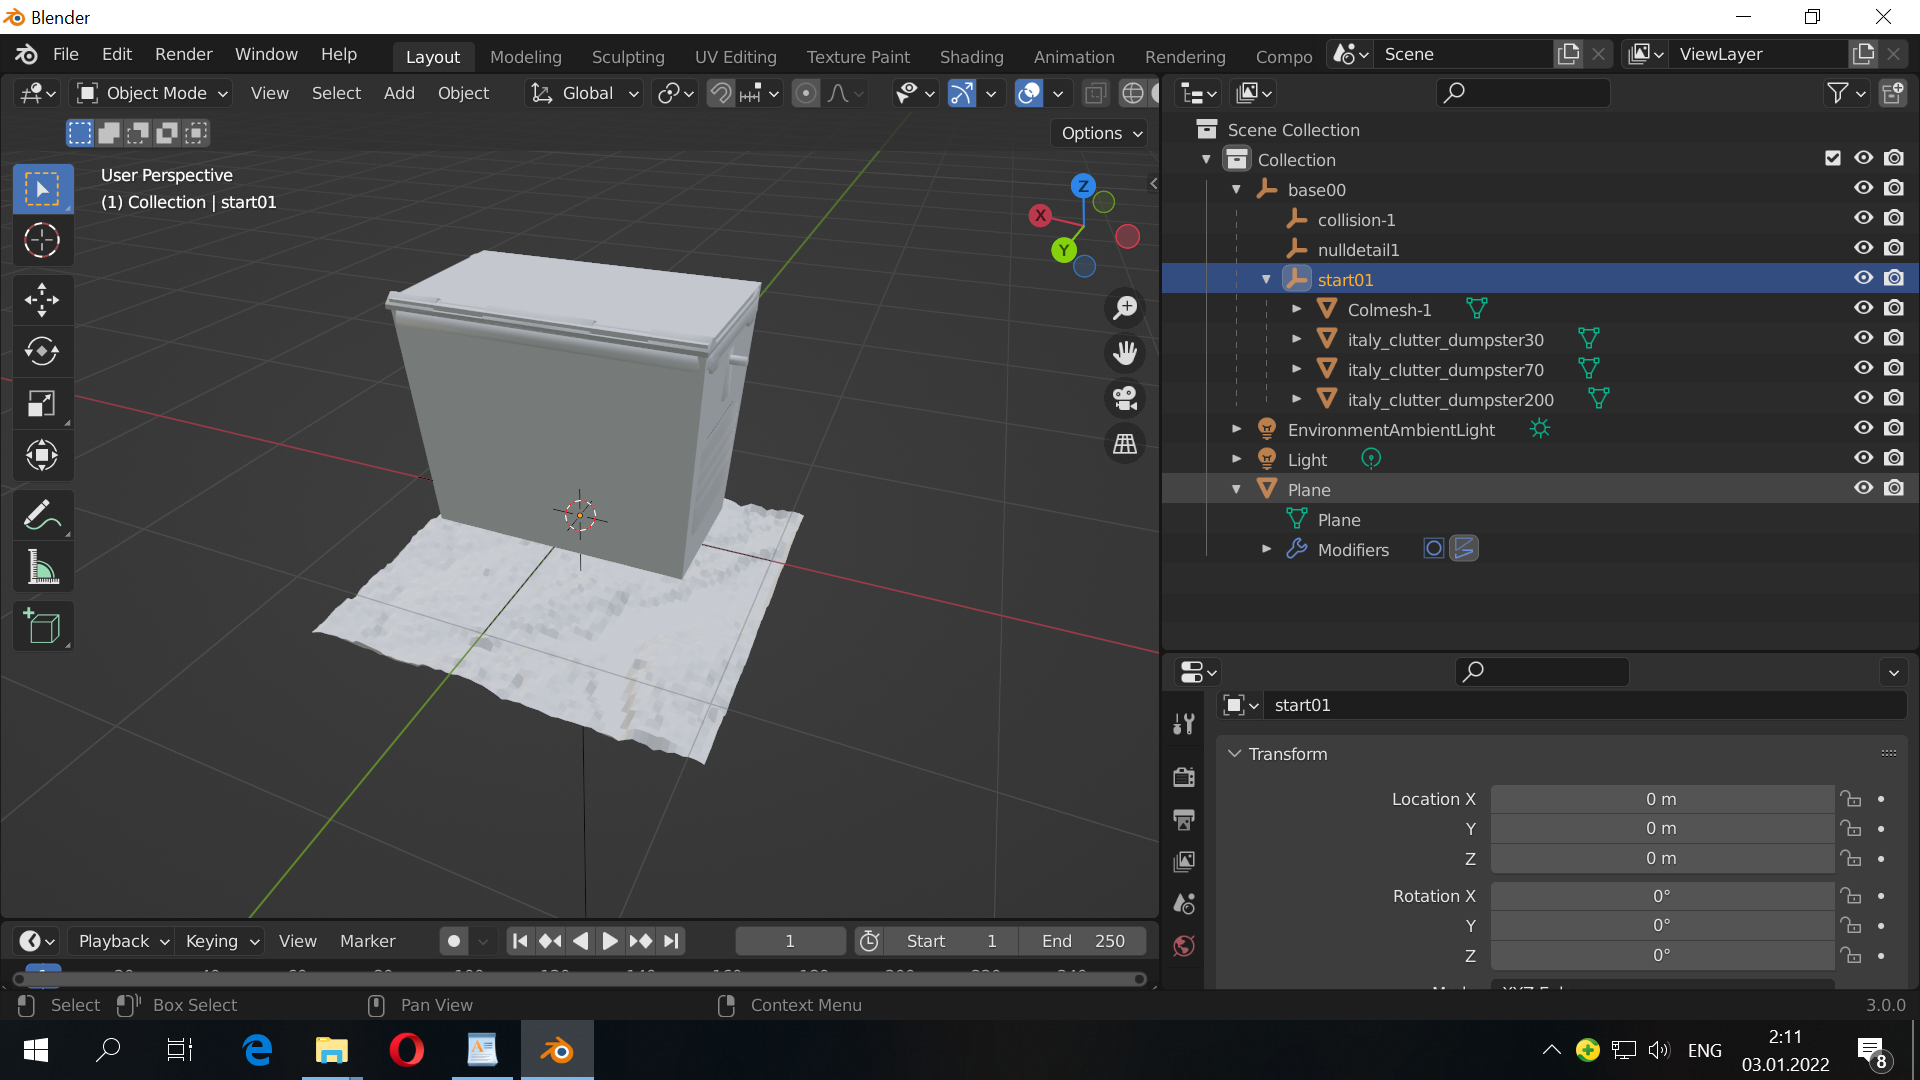The height and width of the screenshot is (1080, 1920).
Task: Click the new collection icon in outliner
Action: point(1892,93)
